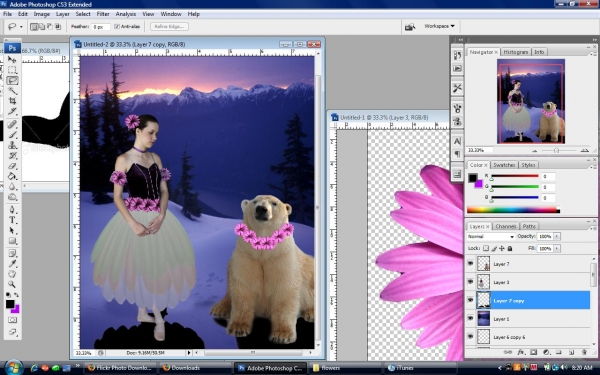Open the status bar Doc info arrow
This screenshot has height=375, width=600.
coord(189,352)
